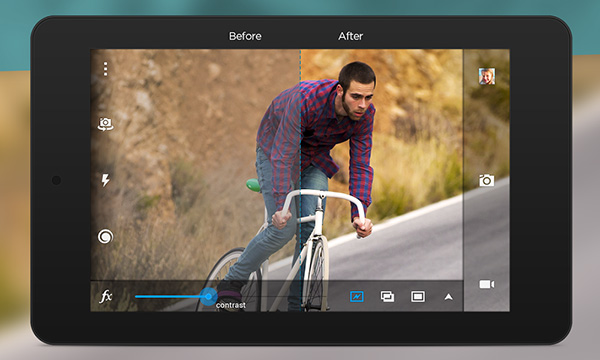Click the contrast slider handle
The width and height of the screenshot is (600, 360).
(x=209, y=296)
